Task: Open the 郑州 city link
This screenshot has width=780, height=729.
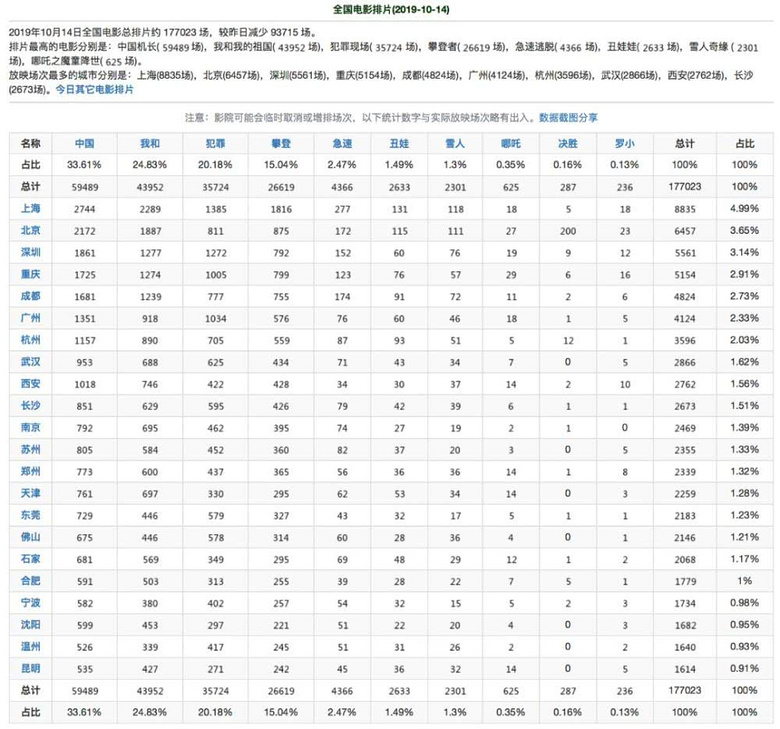Action: click(x=30, y=471)
